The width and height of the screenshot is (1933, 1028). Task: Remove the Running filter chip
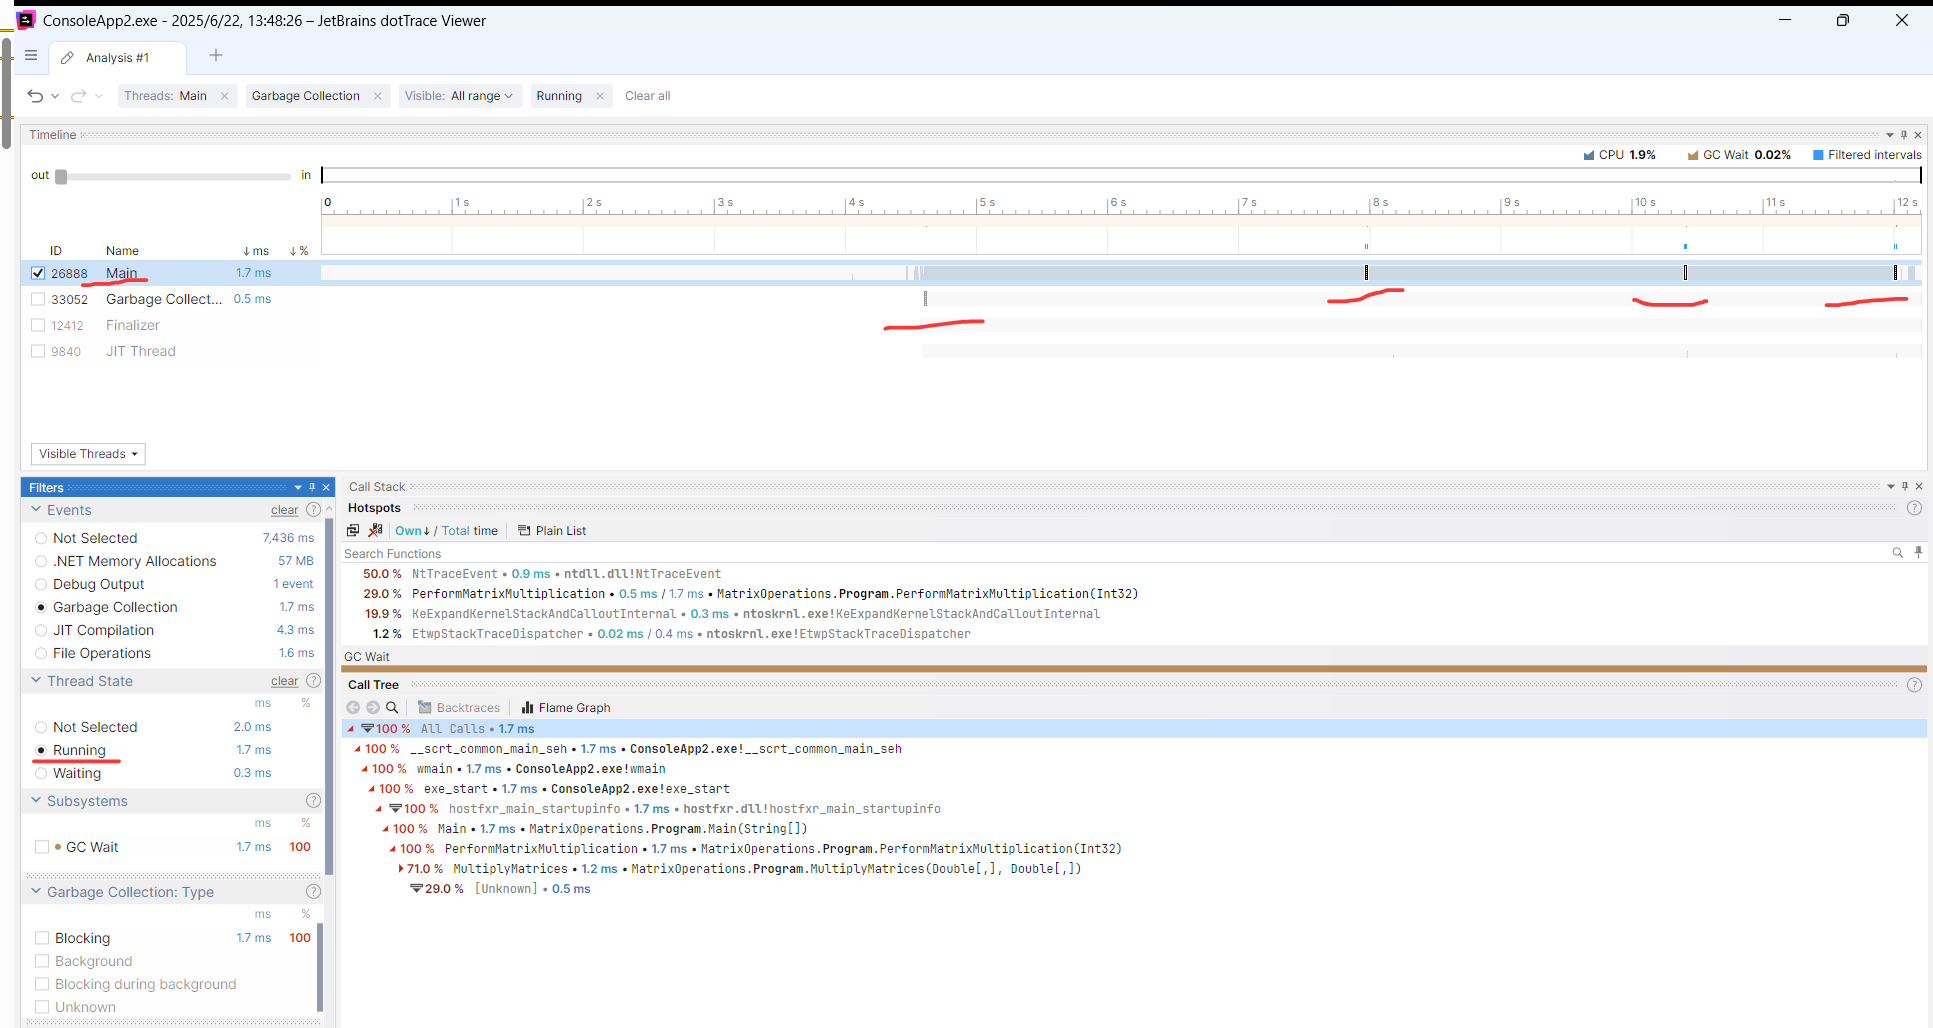(x=600, y=96)
